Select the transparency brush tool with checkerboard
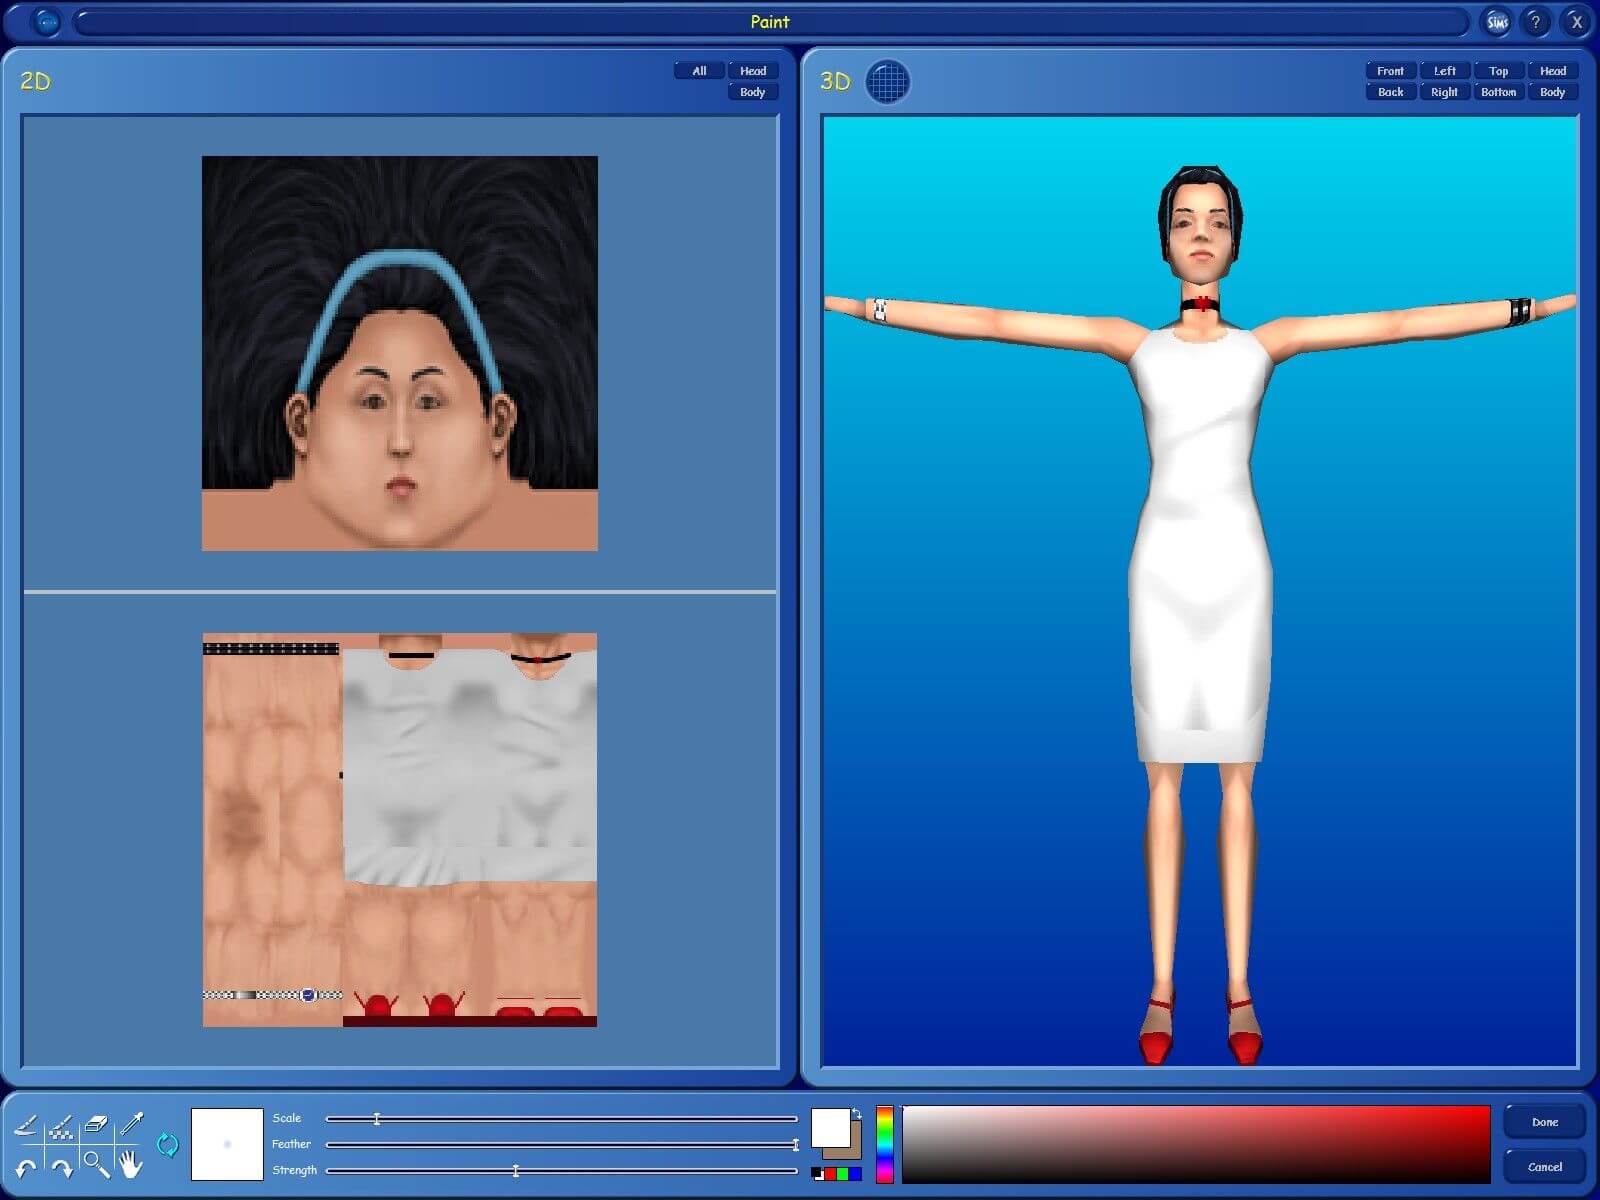 pos(61,1127)
